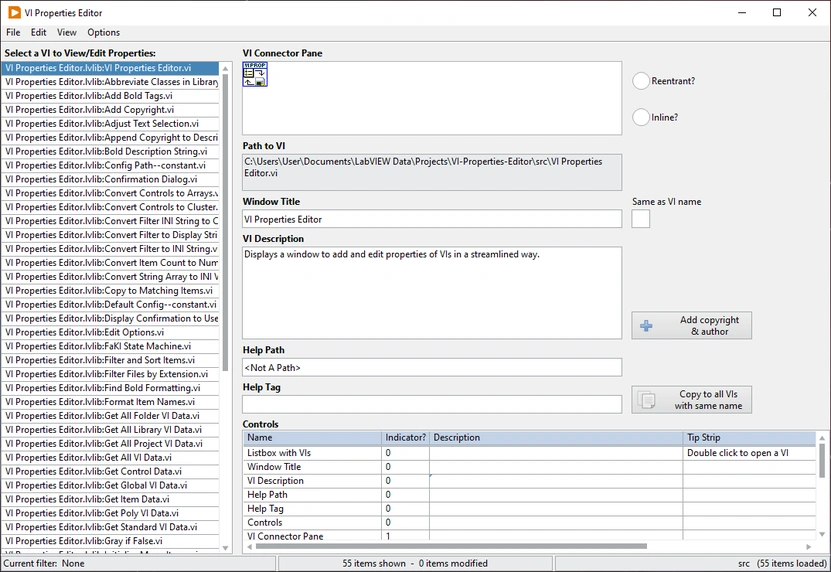Image resolution: width=831 pixels, height=572 pixels.
Task: Select 'Get Item Data.vi' in VI list
Action: click(110, 499)
